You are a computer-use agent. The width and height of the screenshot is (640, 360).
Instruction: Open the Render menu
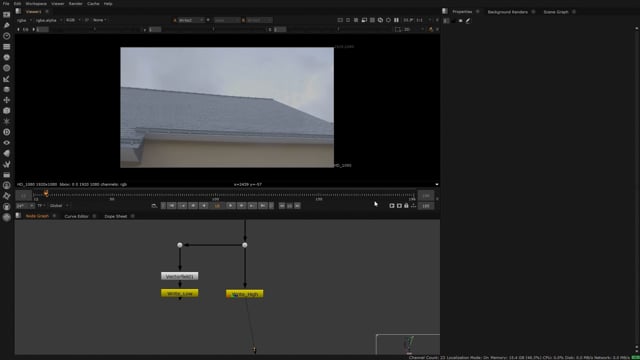pos(76,4)
